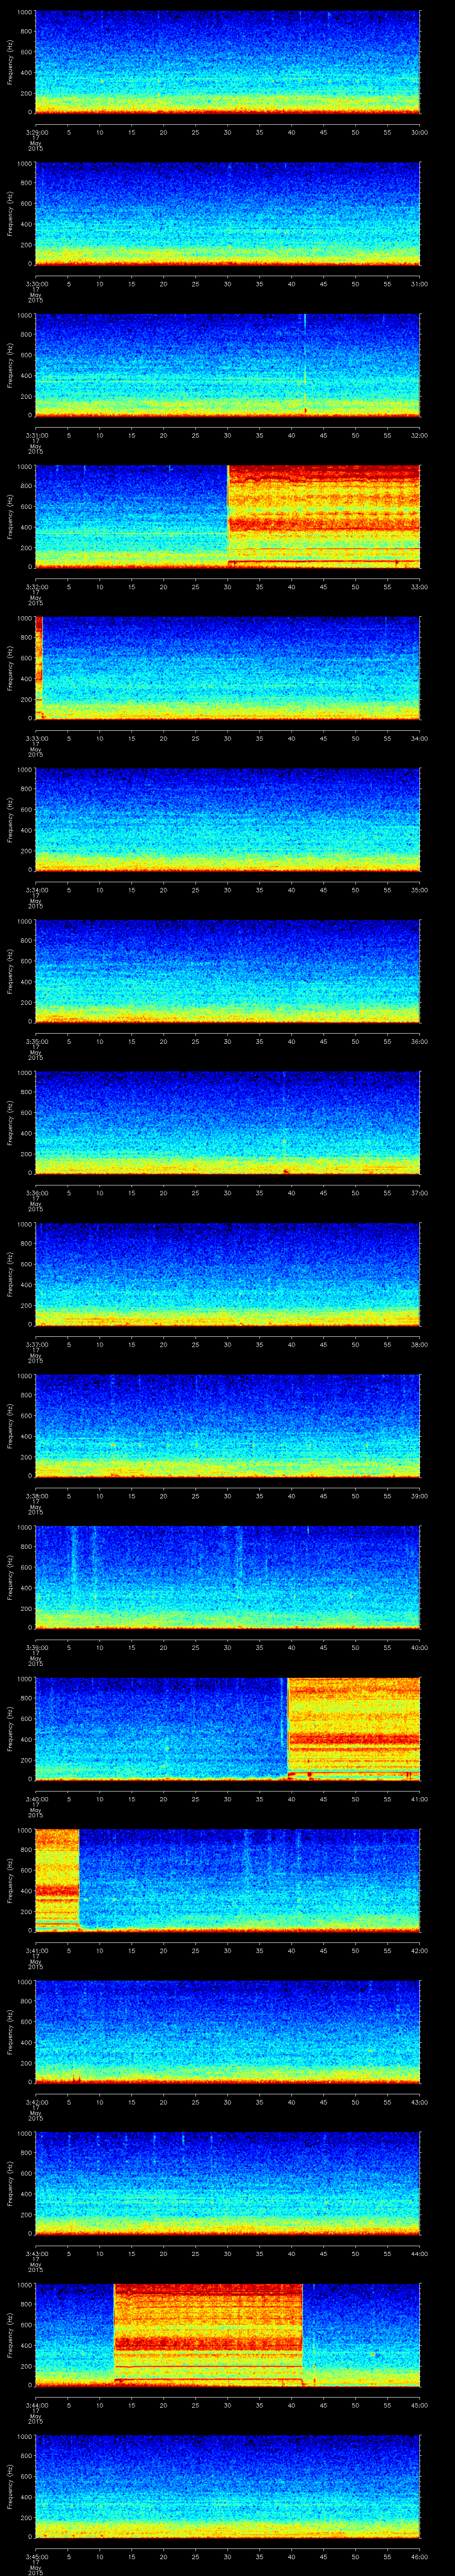Click the spectrogram panel starting at 3:30:00
Screen dimensions: 455x2576
point(227,214)
